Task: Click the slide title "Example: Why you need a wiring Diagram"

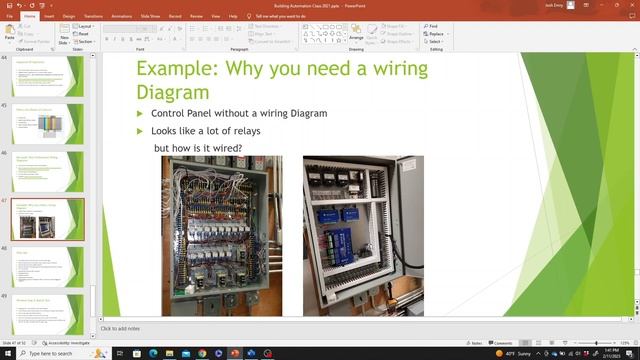Action: [x=282, y=80]
